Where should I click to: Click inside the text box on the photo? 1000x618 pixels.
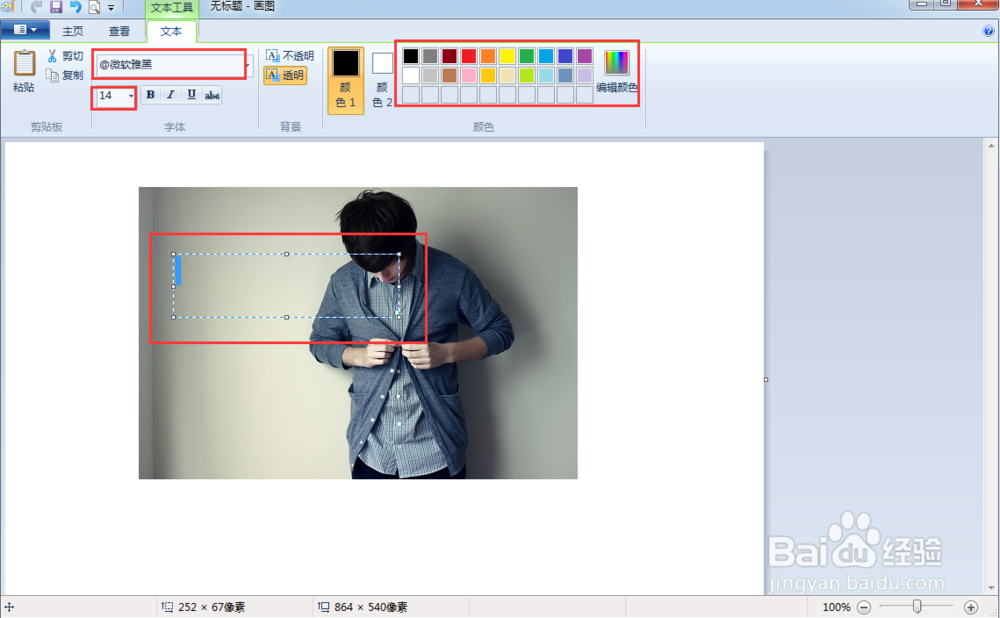(286, 286)
